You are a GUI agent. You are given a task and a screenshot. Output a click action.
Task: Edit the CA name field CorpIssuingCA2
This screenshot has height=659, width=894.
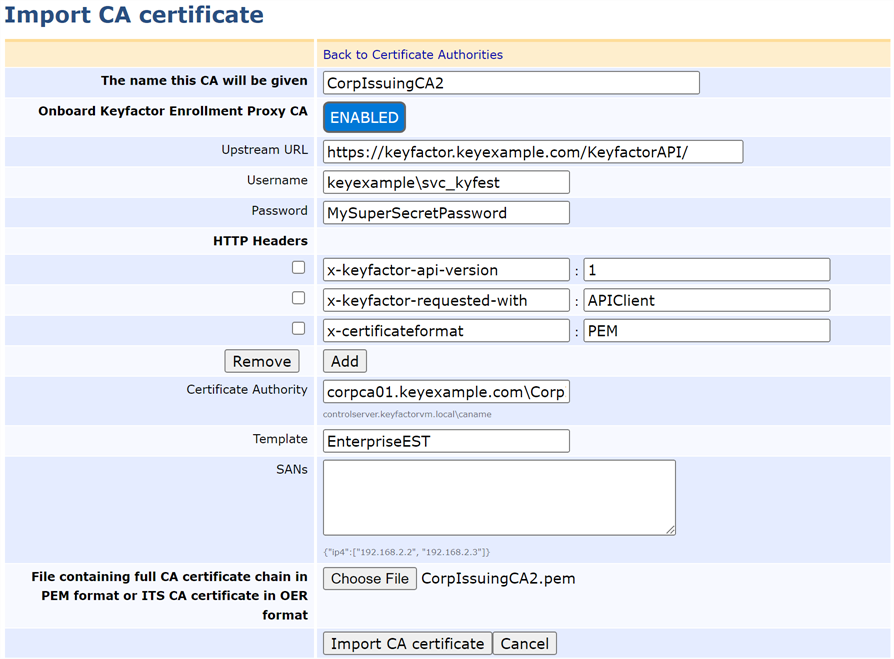[x=511, y=83]
